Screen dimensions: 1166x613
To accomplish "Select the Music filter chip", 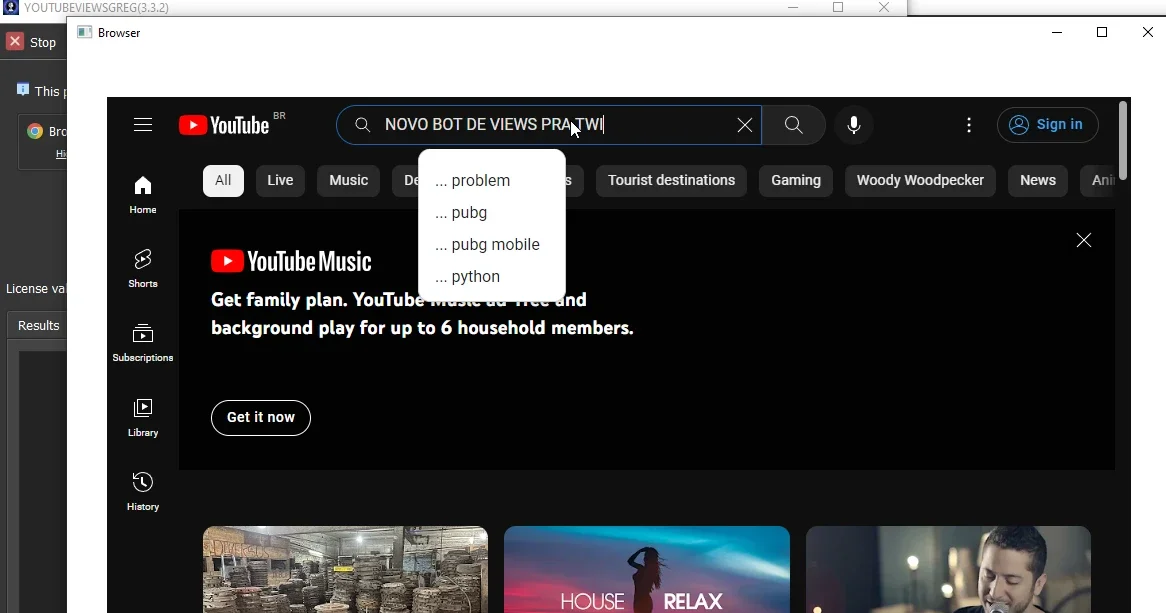I will [x=349, y=181].
